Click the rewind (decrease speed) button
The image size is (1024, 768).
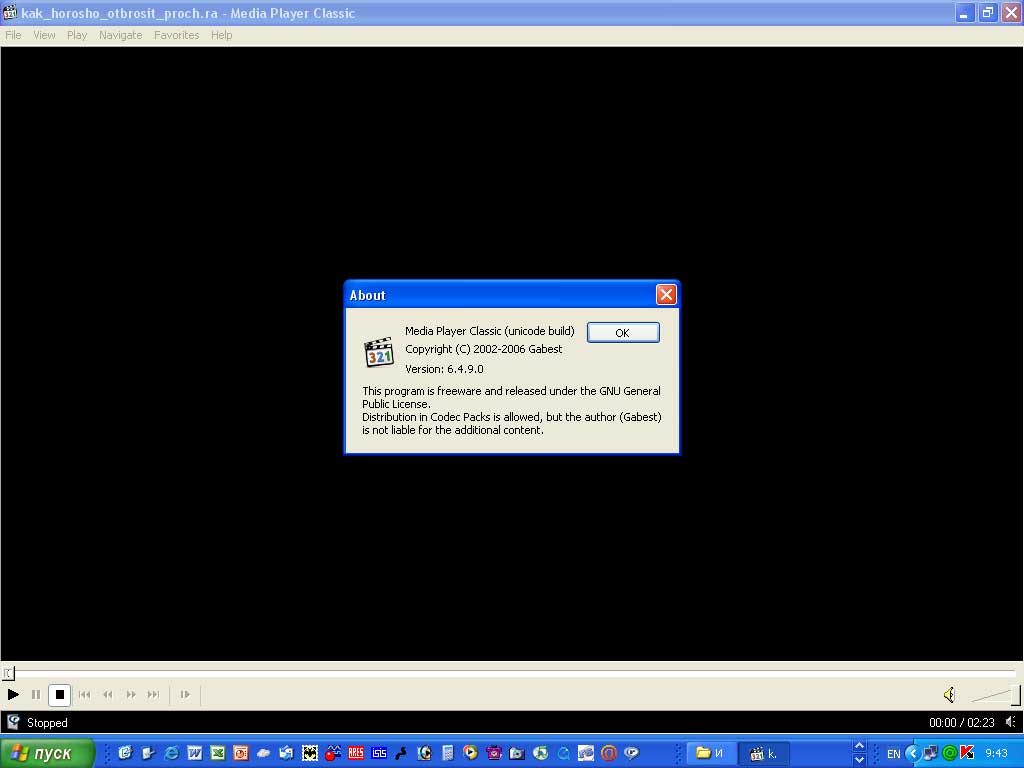coord(108,694)
